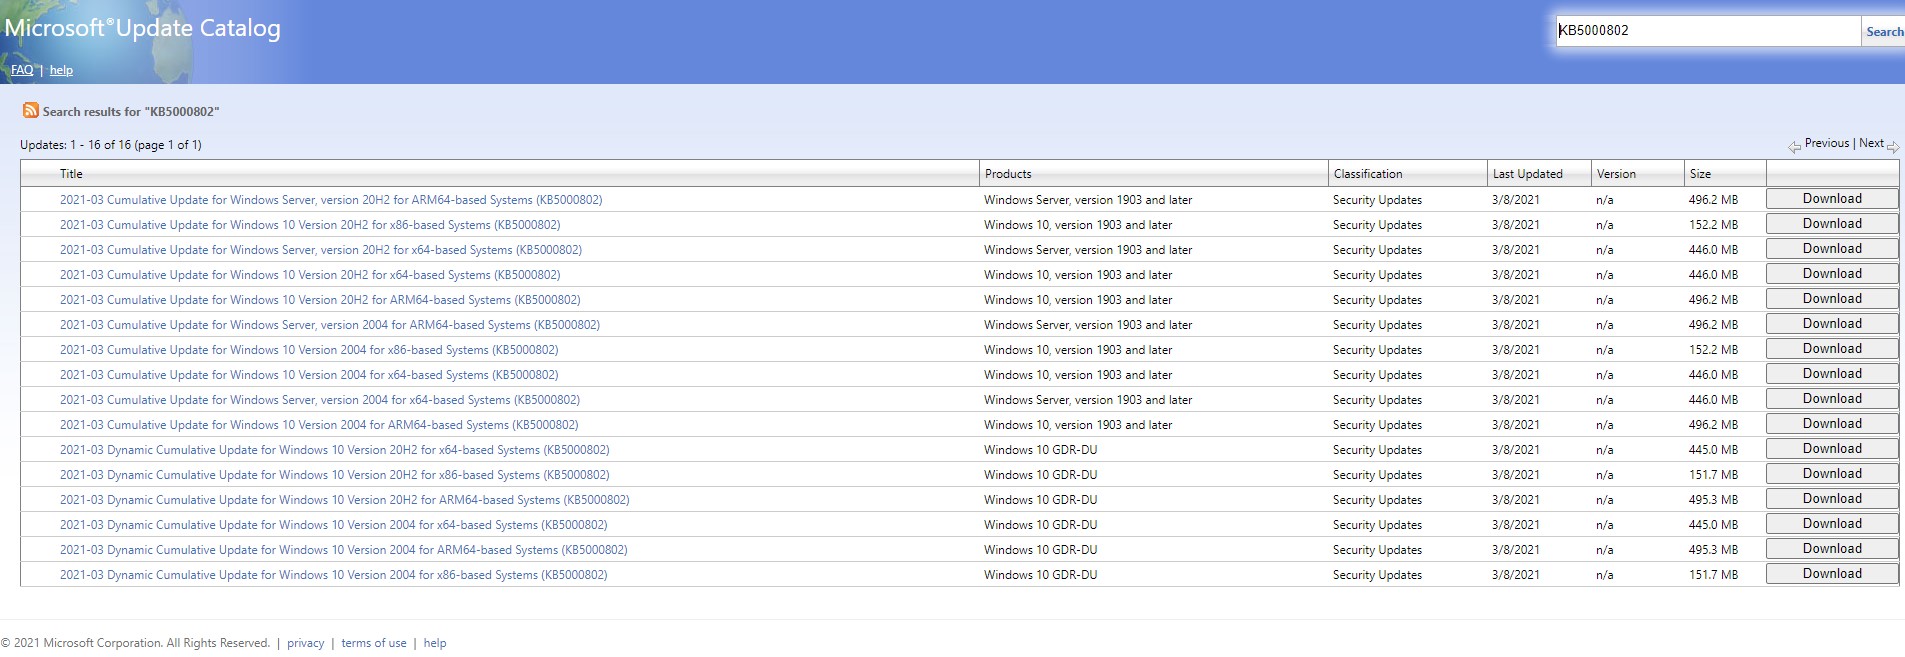Image resolution: width=1905 pixels, height=657 pixels.
Task: Open Windows Server 2004 ARM64 cumulative update
Action: pos(330,325)
